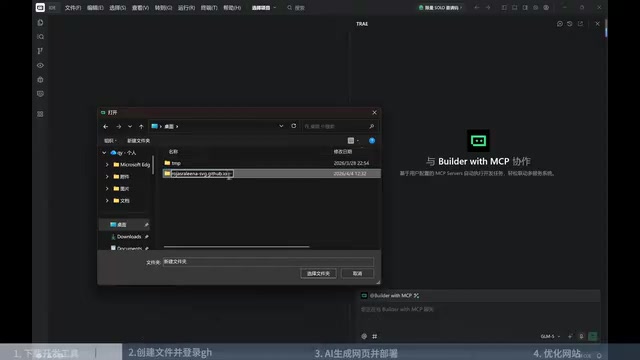Select the tmp folder row

[x=271, y=163]
